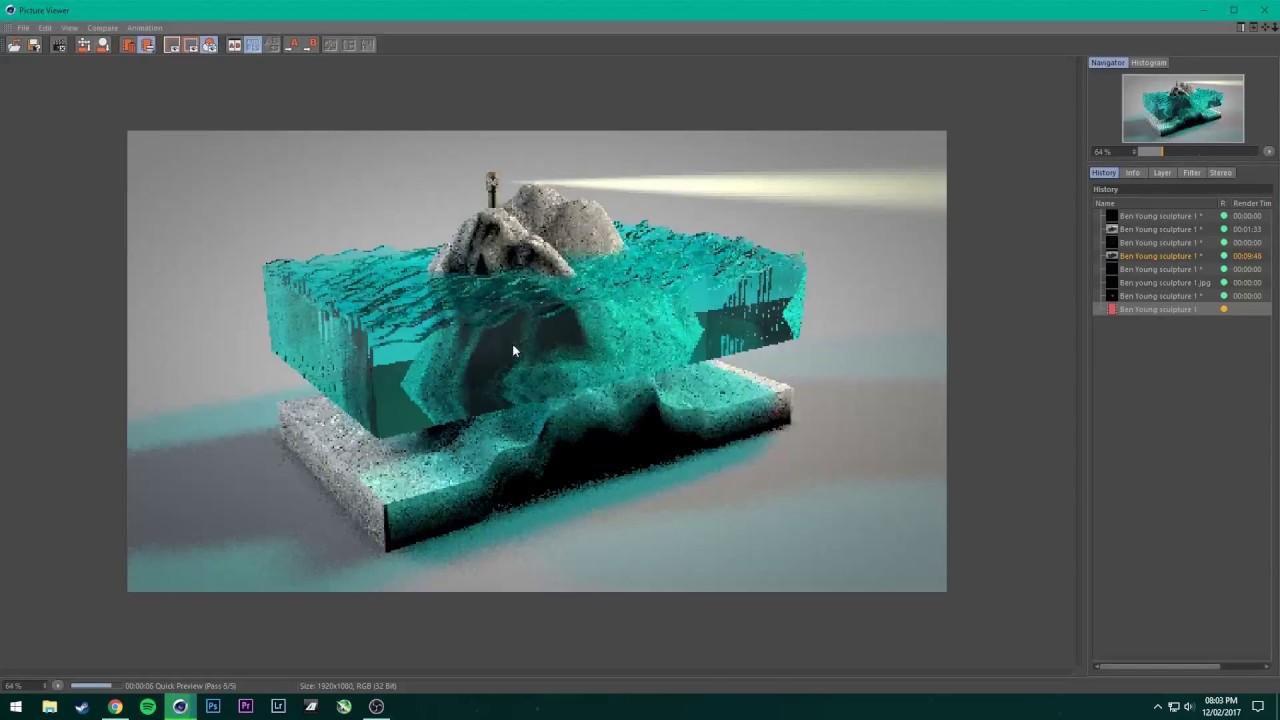1280x720 pixels.
Task: Open Spotify from the taskbar
Action: click(148, 706)
